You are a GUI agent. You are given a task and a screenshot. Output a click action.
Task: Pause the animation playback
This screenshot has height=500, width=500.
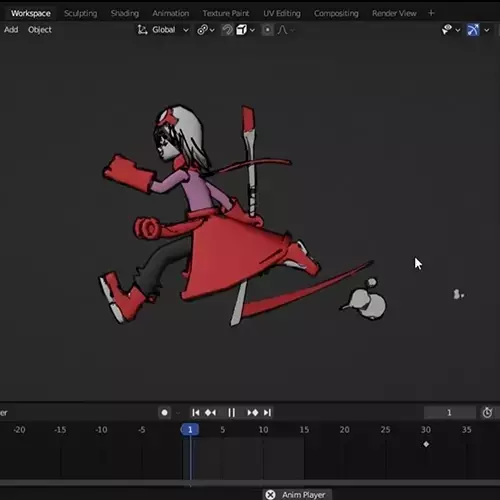click(232, 413)
